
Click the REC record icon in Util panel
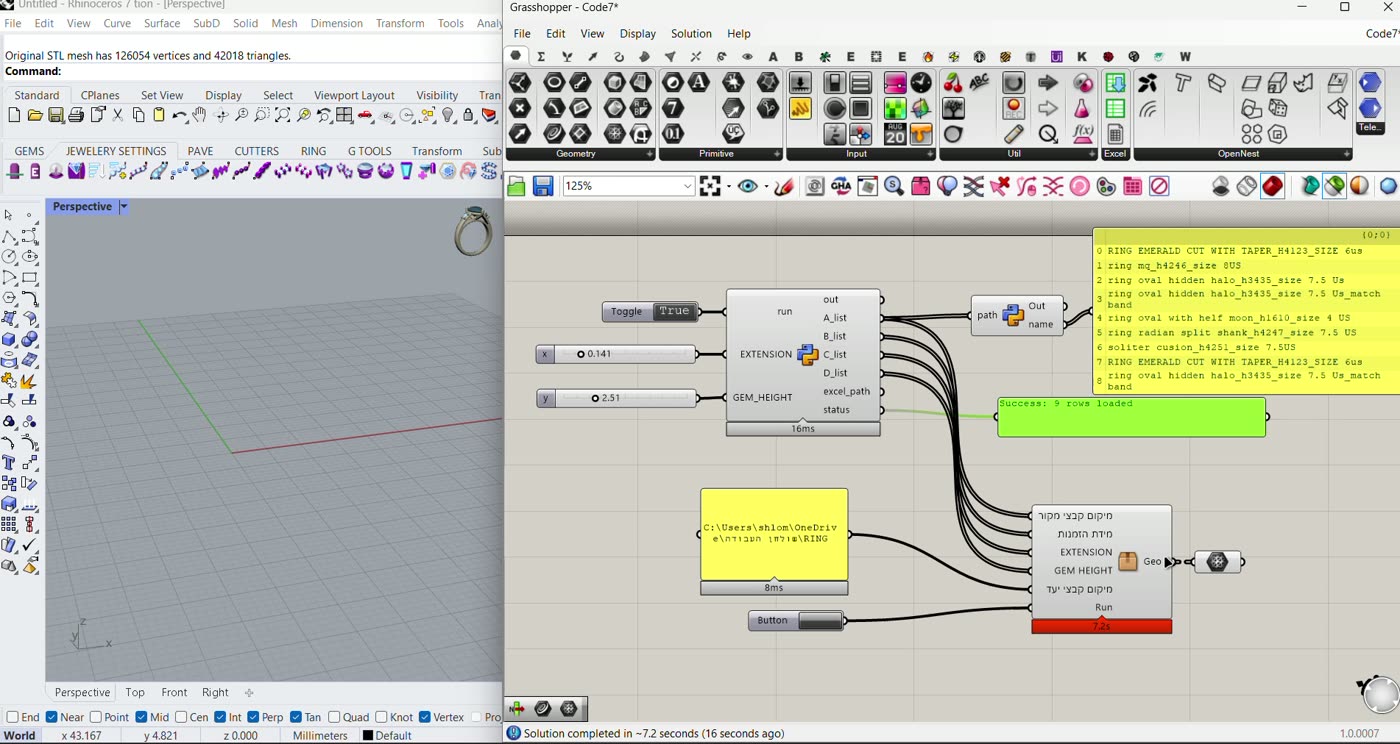coord(1014,108)
